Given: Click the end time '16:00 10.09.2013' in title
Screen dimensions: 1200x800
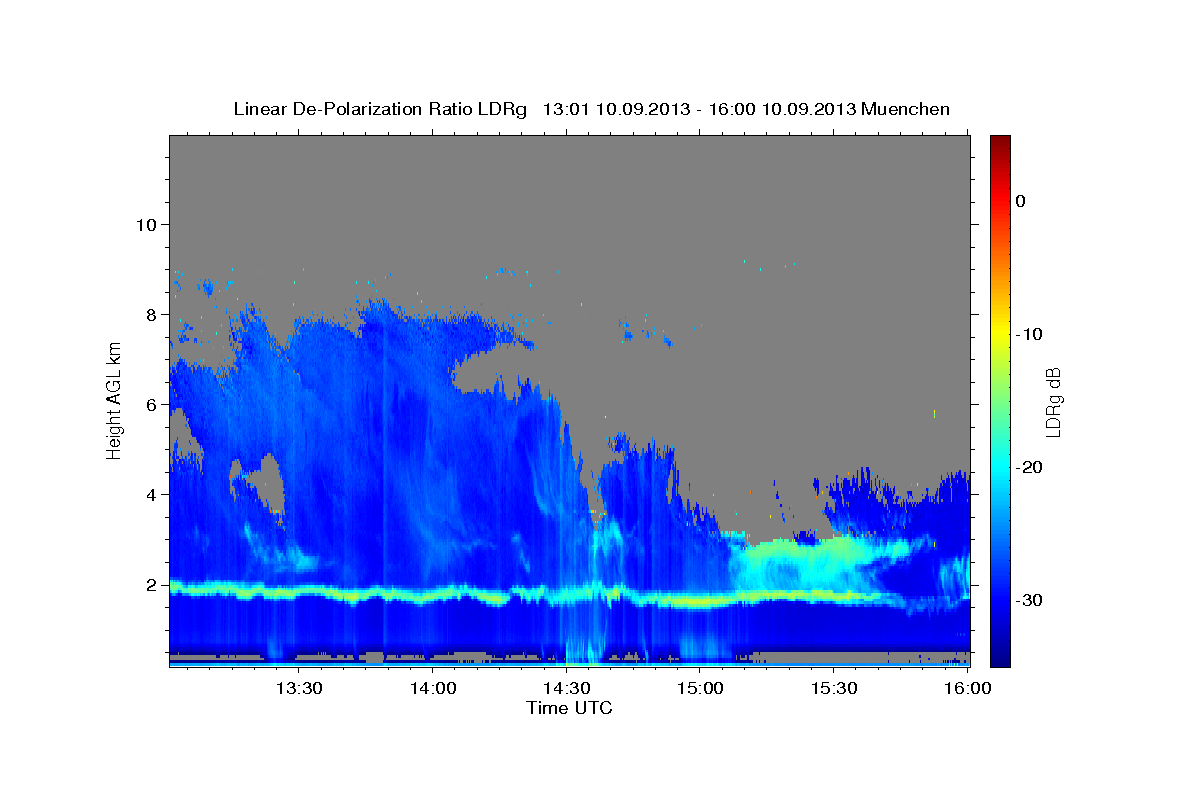Looking at the screenshot, I should (783, 109).
